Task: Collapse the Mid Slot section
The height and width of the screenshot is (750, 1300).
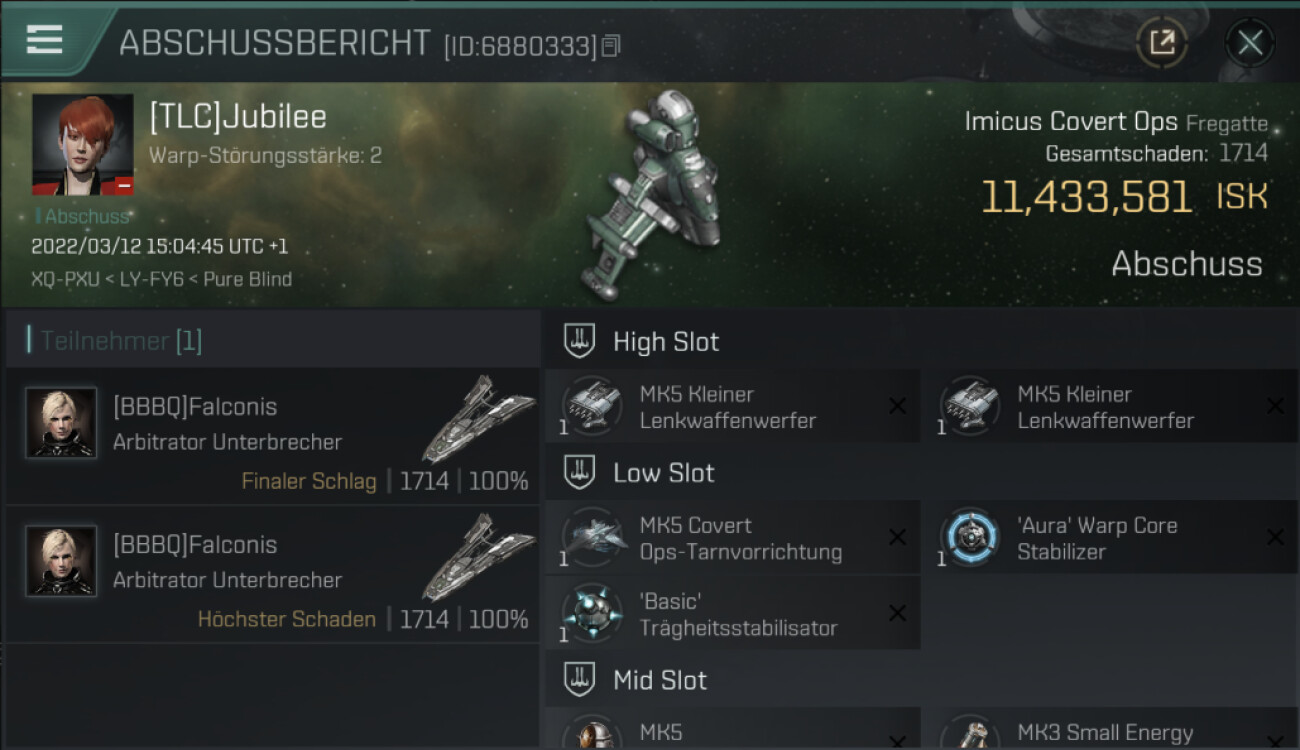Action: tap(579, 680)
